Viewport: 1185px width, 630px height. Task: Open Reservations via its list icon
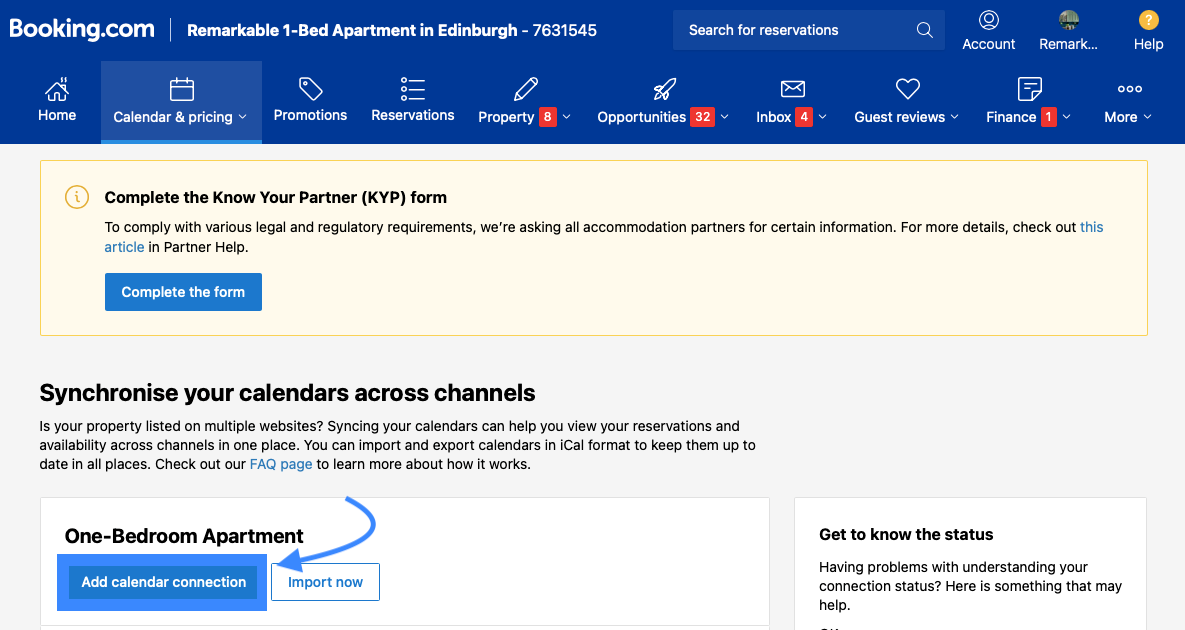coord(412,88)
